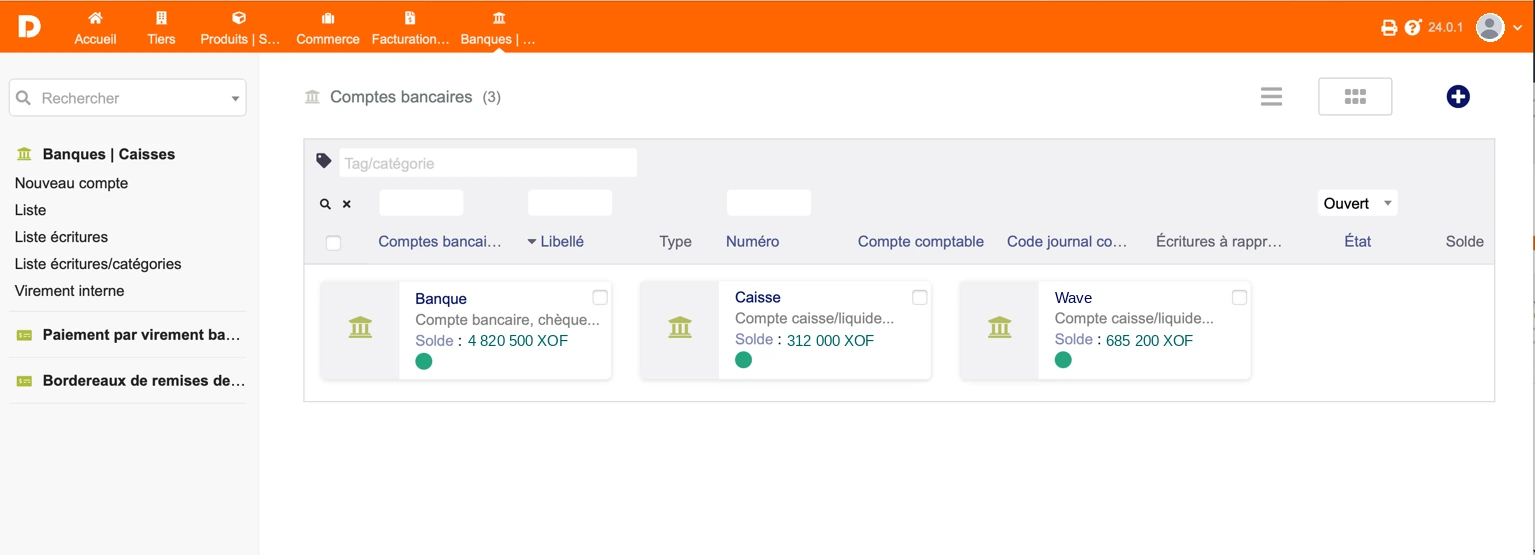Open the Produits menu
Screen dimensions: 1535x555
point(240,28)
